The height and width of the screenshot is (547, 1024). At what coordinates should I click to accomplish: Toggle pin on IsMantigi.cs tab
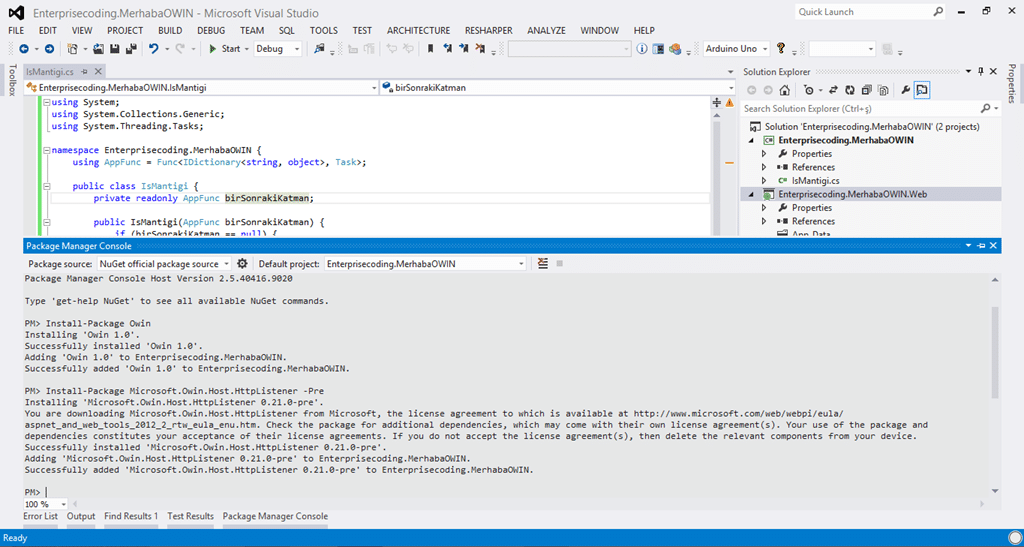click(x=85, y=71)
